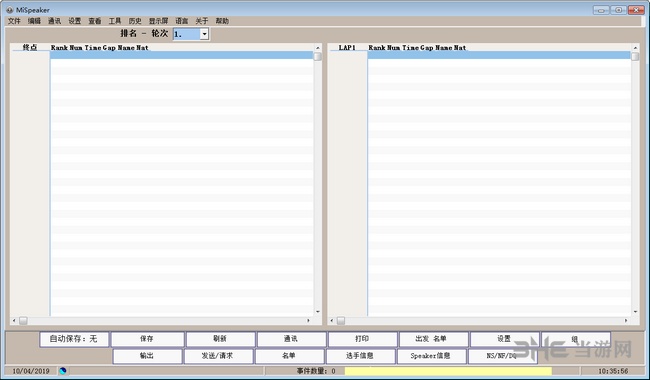Click down arrow of 终点 list vertical scrollbar
Screen dimensions: 650x380
(x=318, y=312)
